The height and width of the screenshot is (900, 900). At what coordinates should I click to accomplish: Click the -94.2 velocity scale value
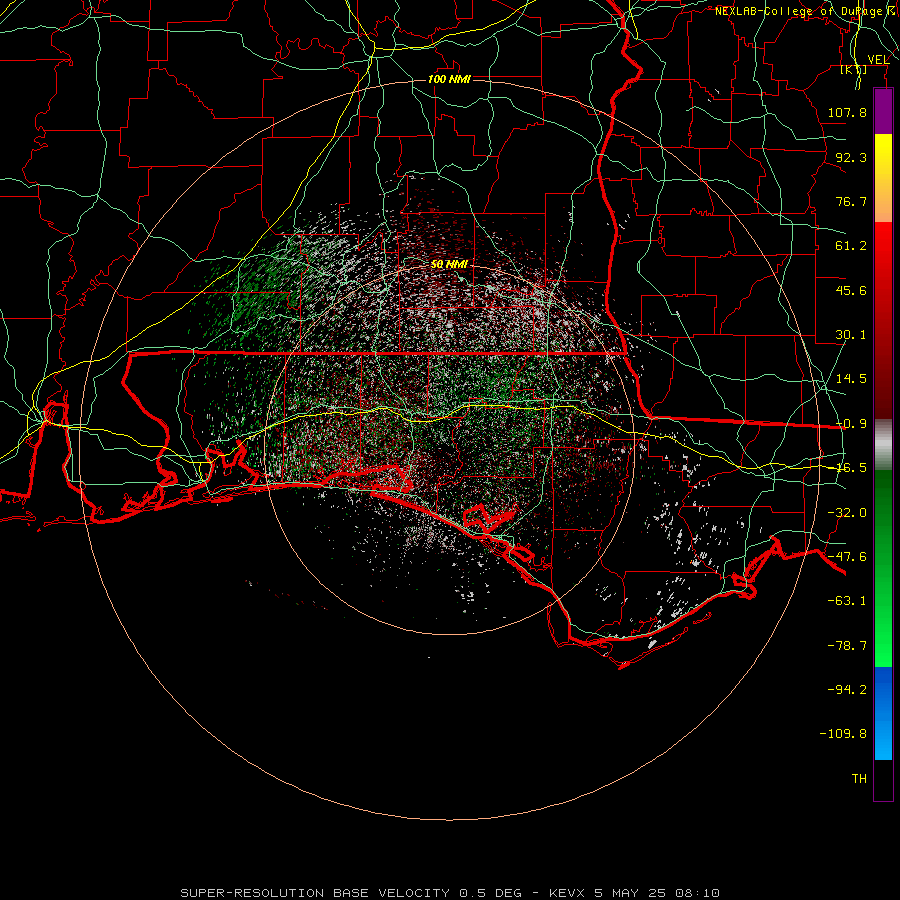(847, 689)
